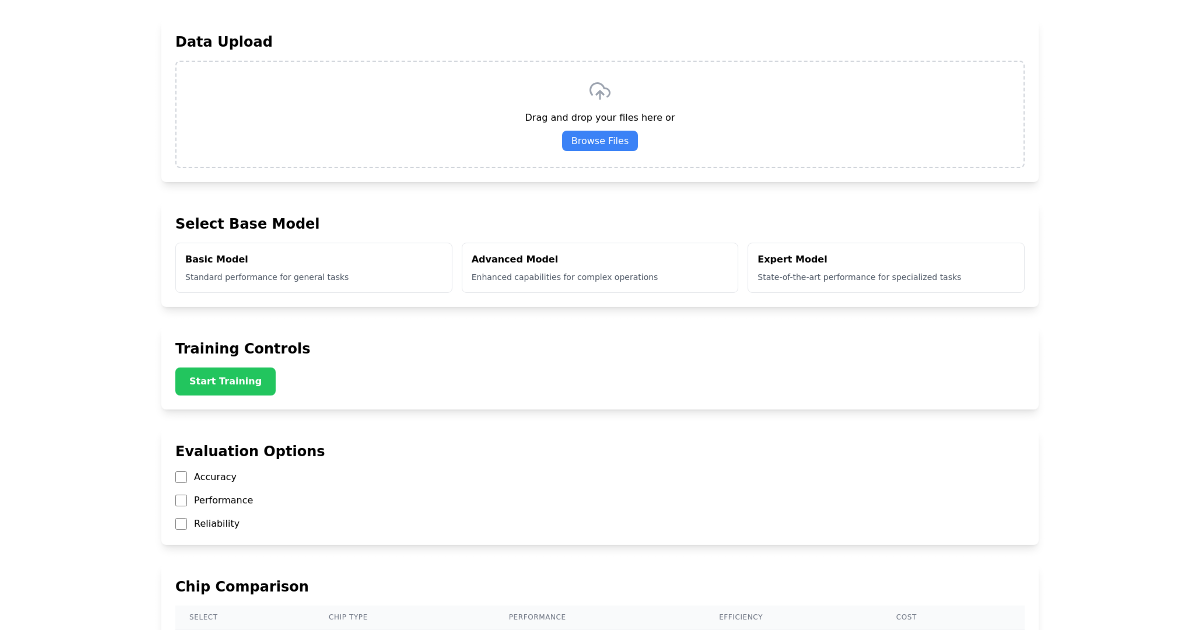Click the cloud upload icon
The height and width of the screenshot is (630, 1200).
click(599, 90)
